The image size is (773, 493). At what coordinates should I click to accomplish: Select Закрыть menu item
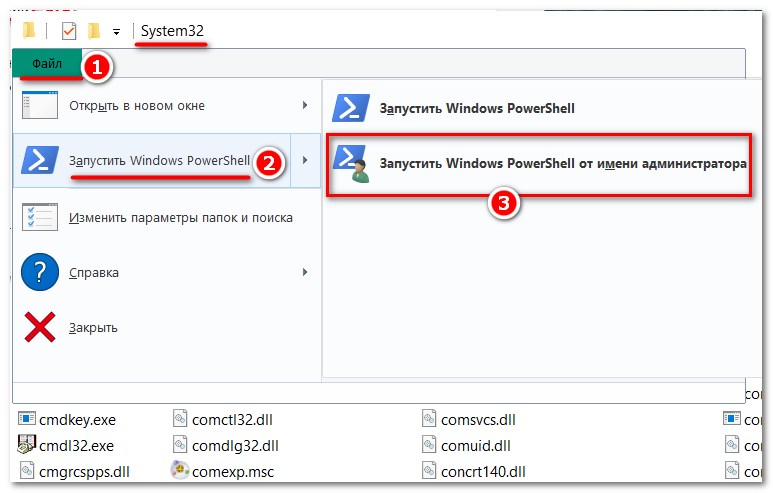pyautogui.click(x=167, y=327)
